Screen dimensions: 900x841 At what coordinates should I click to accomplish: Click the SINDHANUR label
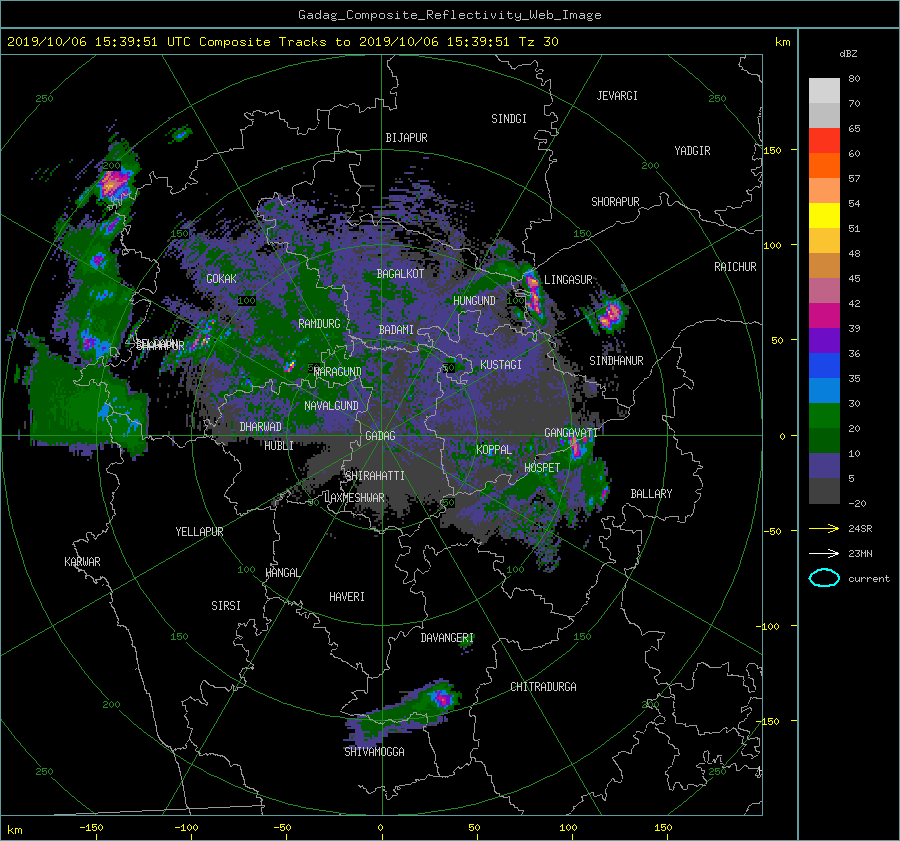(616, 361)
